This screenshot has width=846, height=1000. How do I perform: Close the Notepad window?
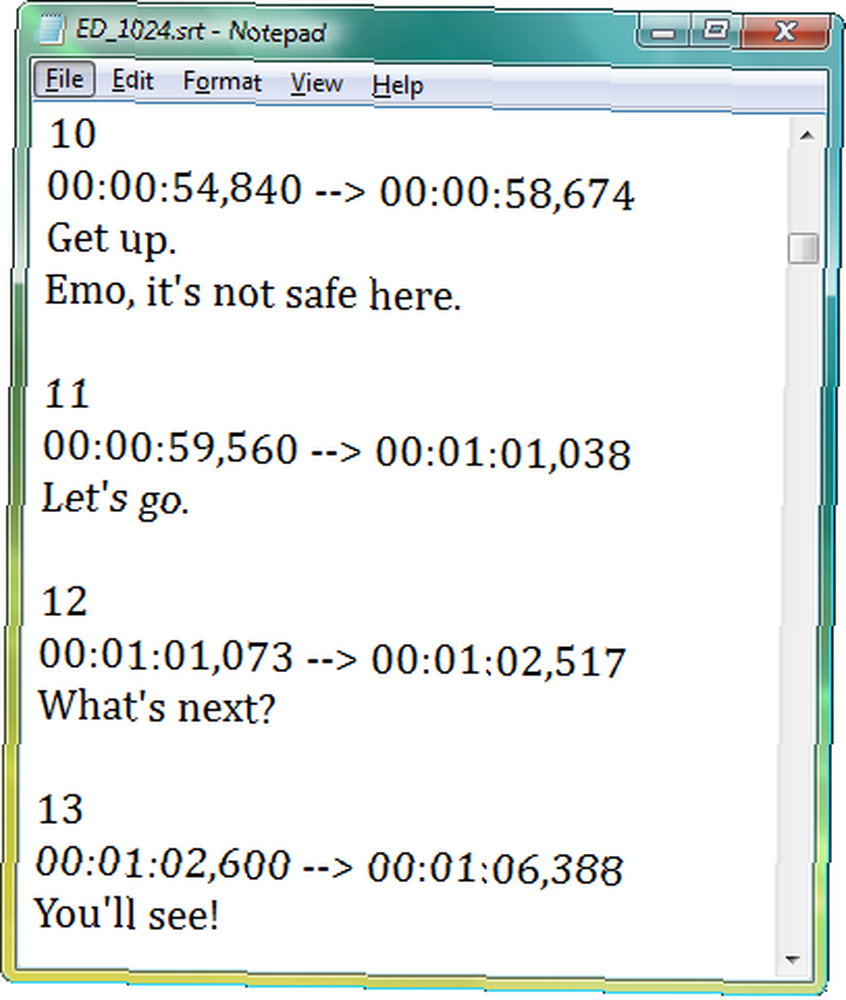point(785,31)
